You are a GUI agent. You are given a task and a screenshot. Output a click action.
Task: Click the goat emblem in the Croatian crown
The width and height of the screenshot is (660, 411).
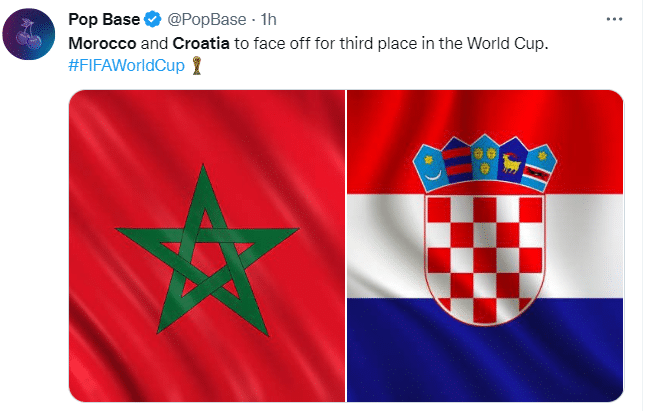point(514,158)
